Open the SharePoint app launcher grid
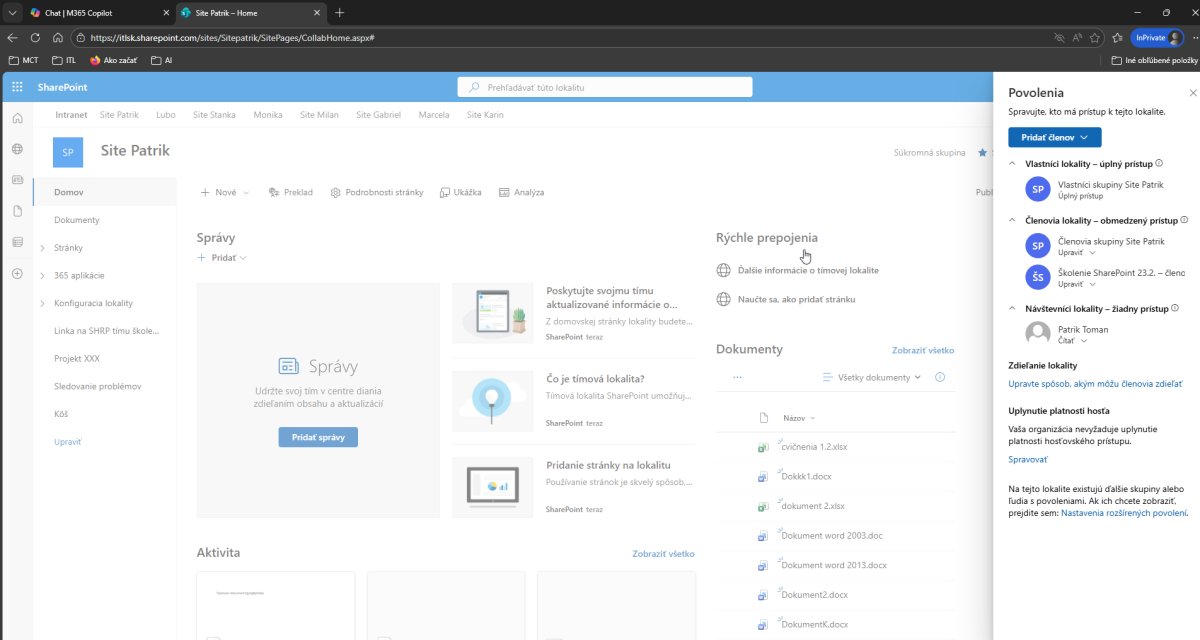This screenshot has height=640, width=1200. (17, 87)
